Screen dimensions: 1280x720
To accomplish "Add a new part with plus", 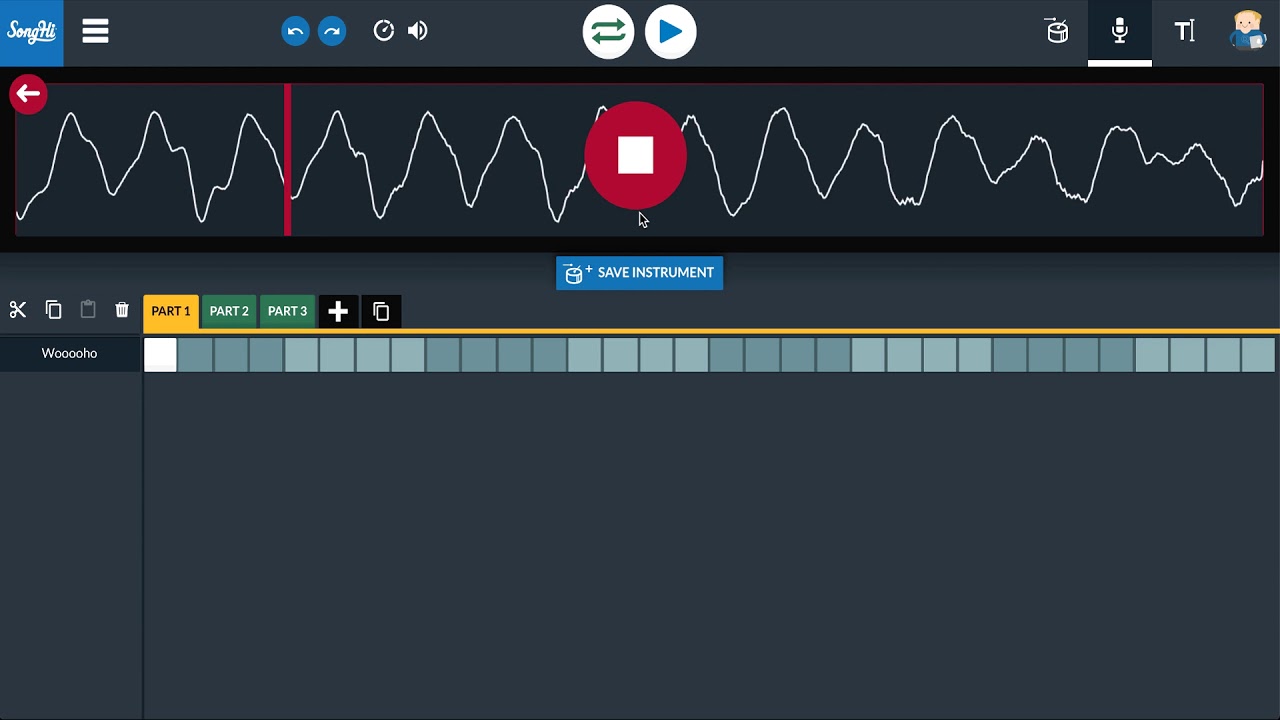I will tap(338, 311).
